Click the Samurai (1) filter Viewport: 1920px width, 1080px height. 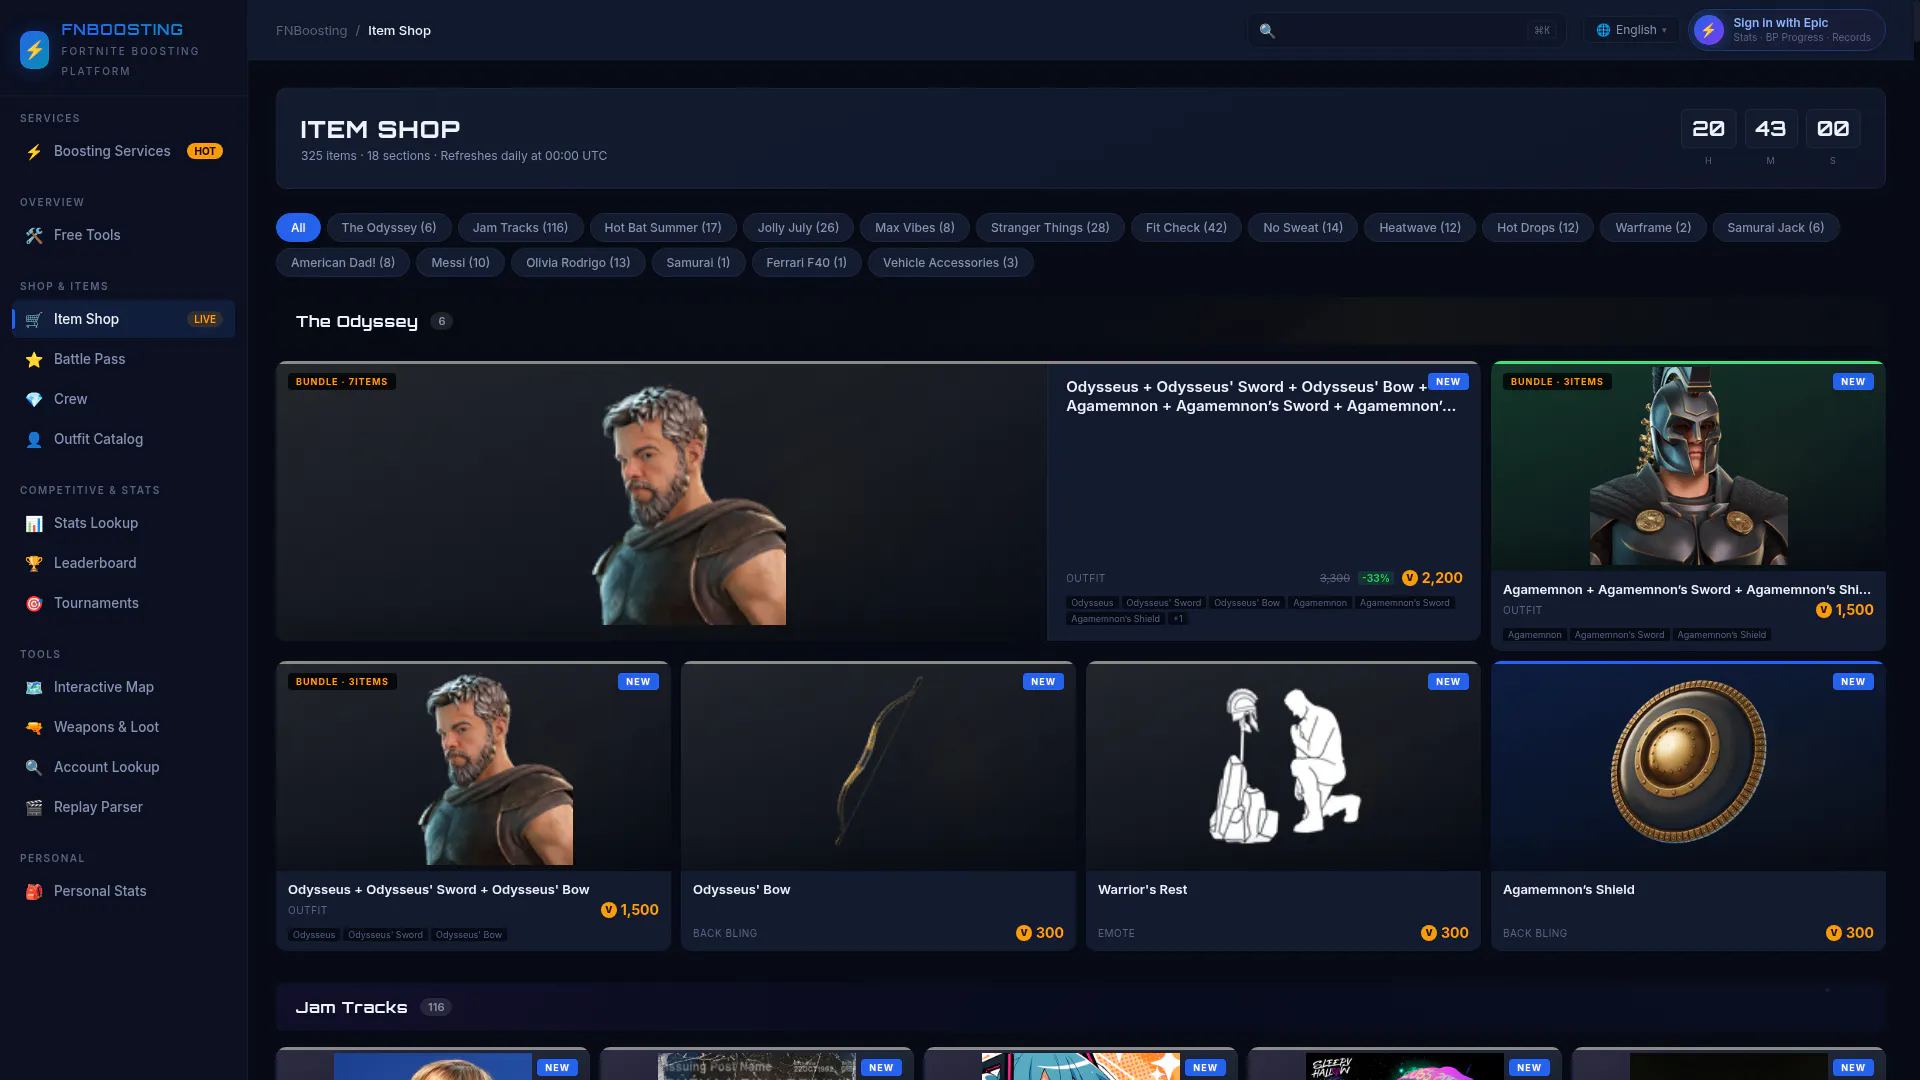(698, 263)
